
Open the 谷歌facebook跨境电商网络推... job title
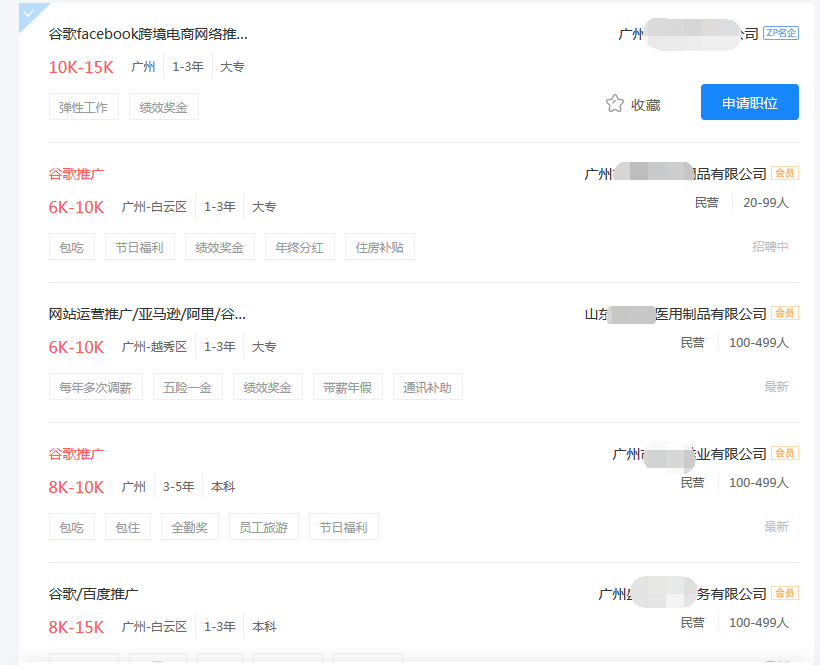pyautogui.click(x=148, y=35)
